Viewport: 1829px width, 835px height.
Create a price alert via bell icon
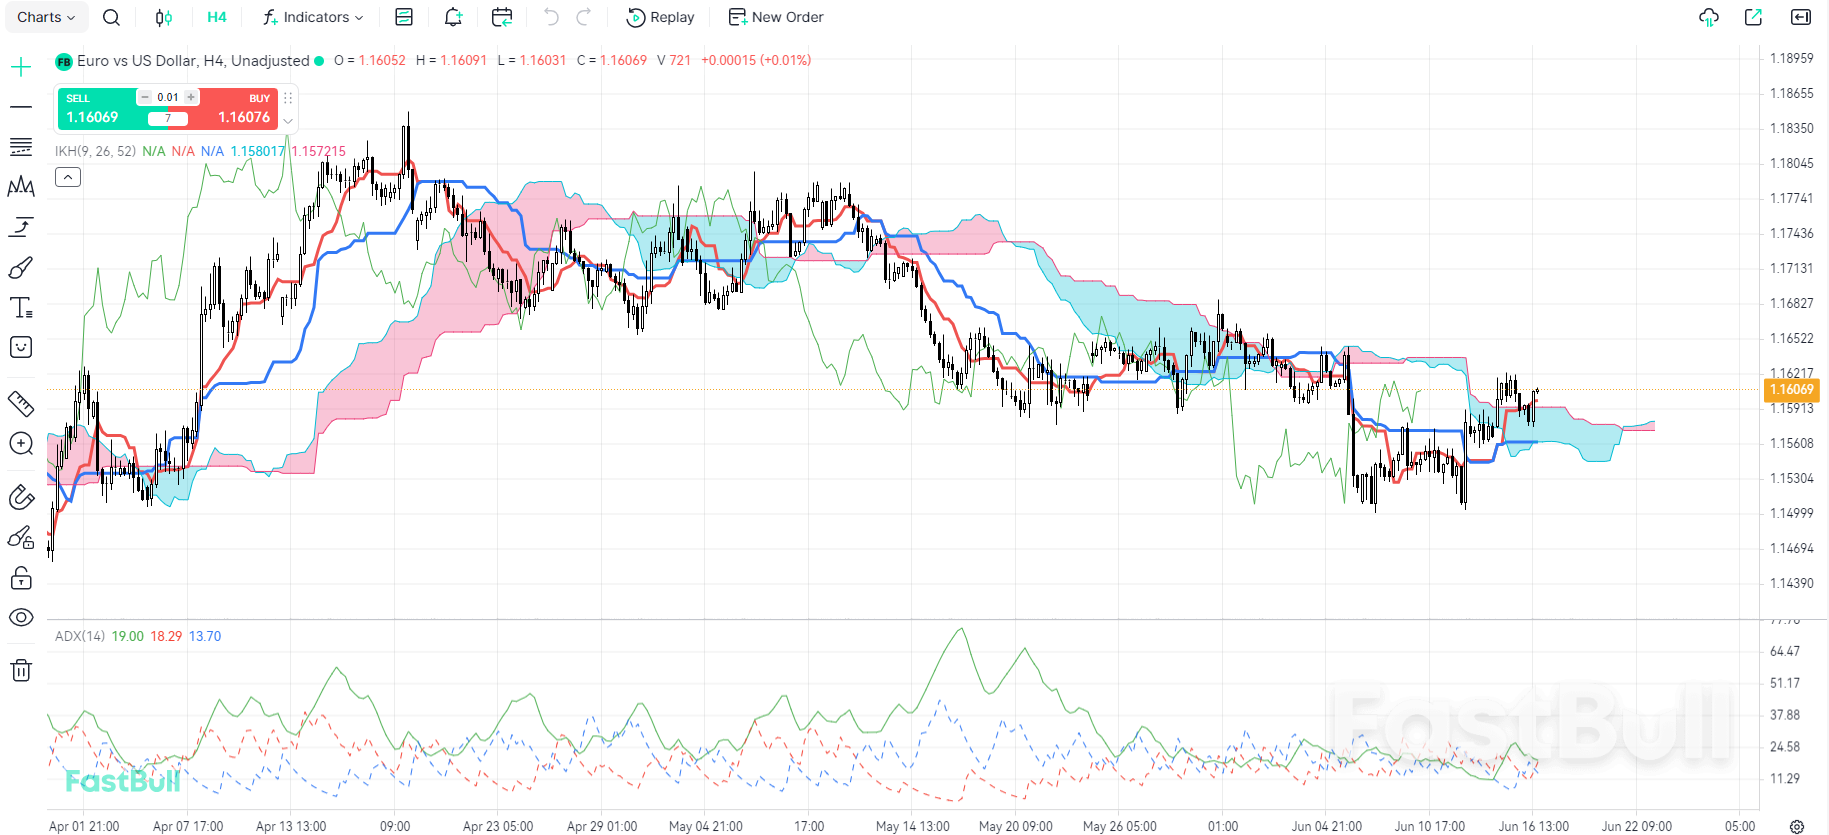pos(453,17)
